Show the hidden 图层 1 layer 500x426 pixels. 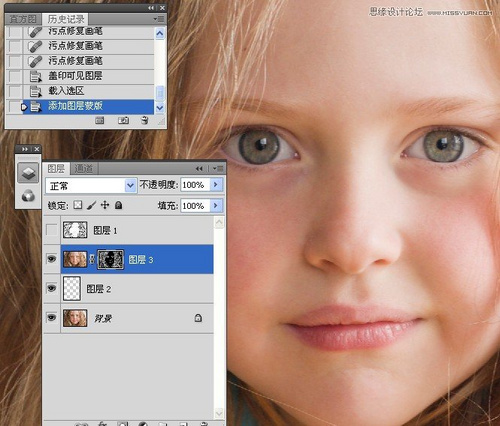(51, 230)
